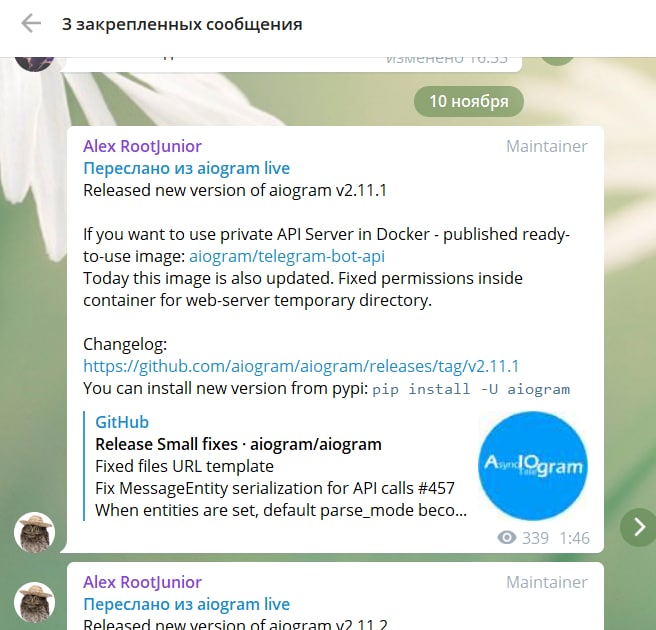Open 'Переслано из aiogram live' in second message

(187, 604)
